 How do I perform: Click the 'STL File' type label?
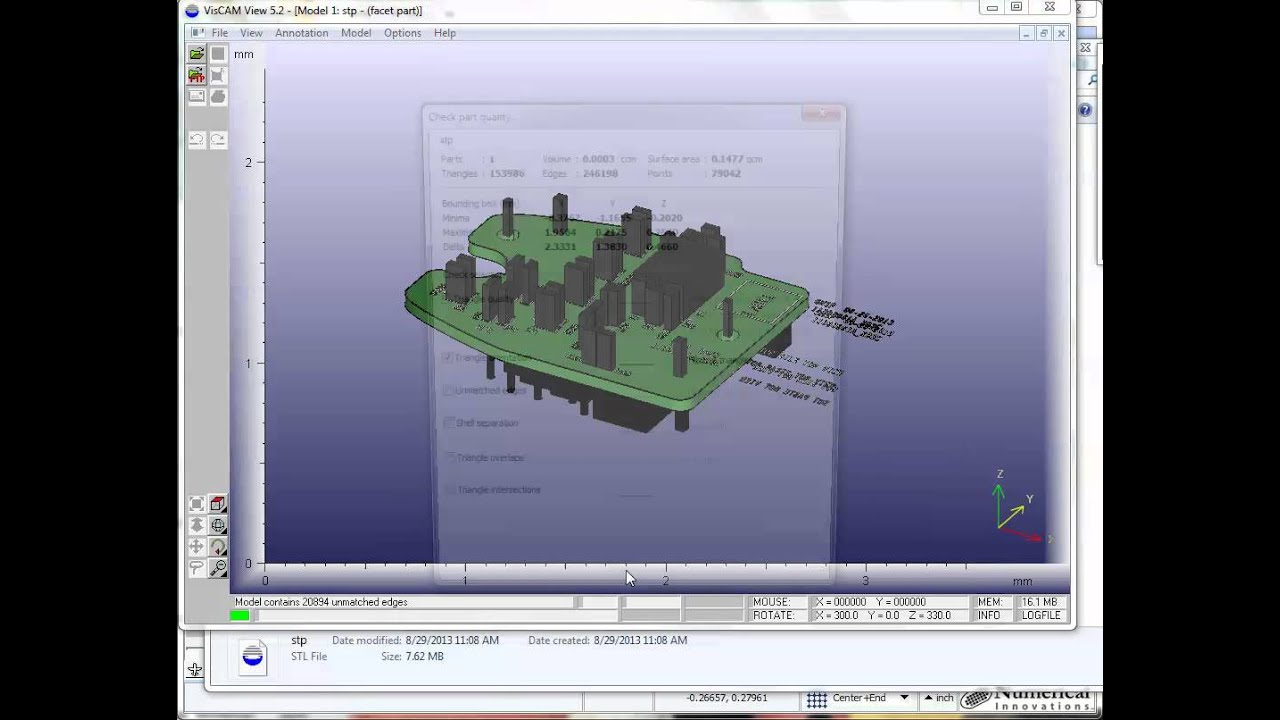(309, 656)
